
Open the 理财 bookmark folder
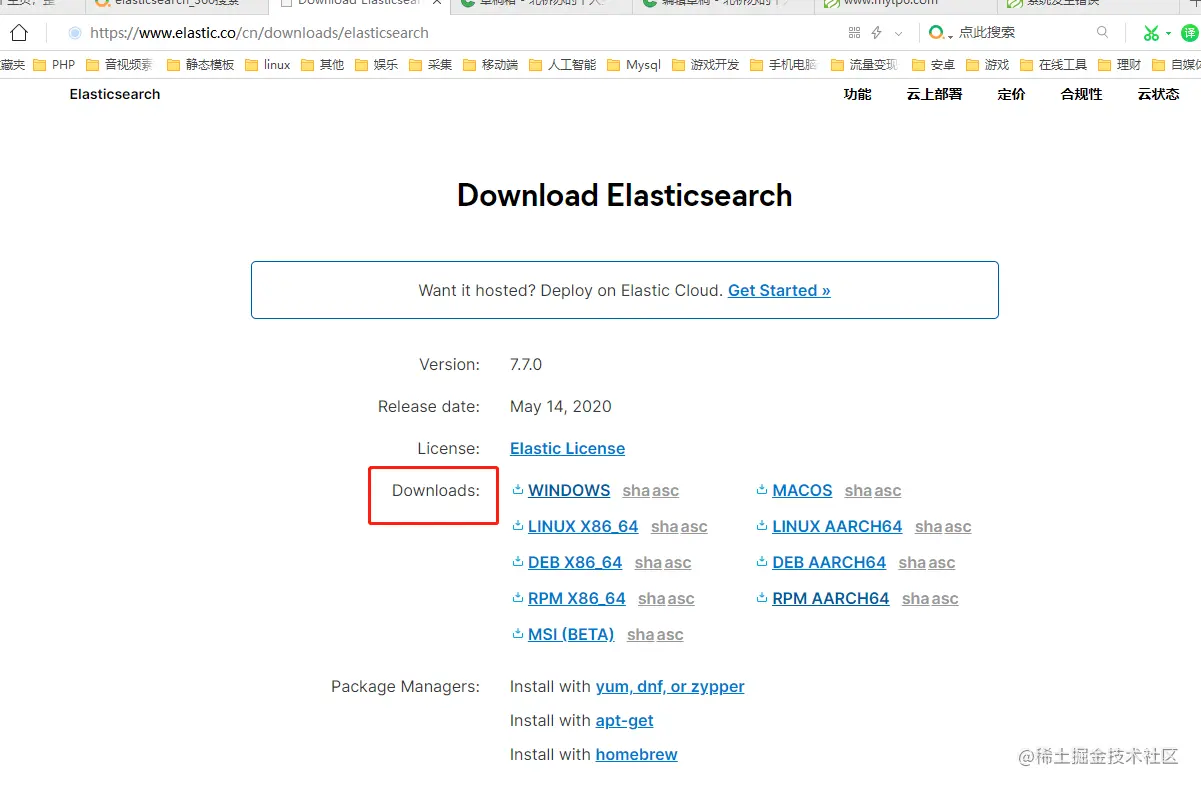[1119, 65]
